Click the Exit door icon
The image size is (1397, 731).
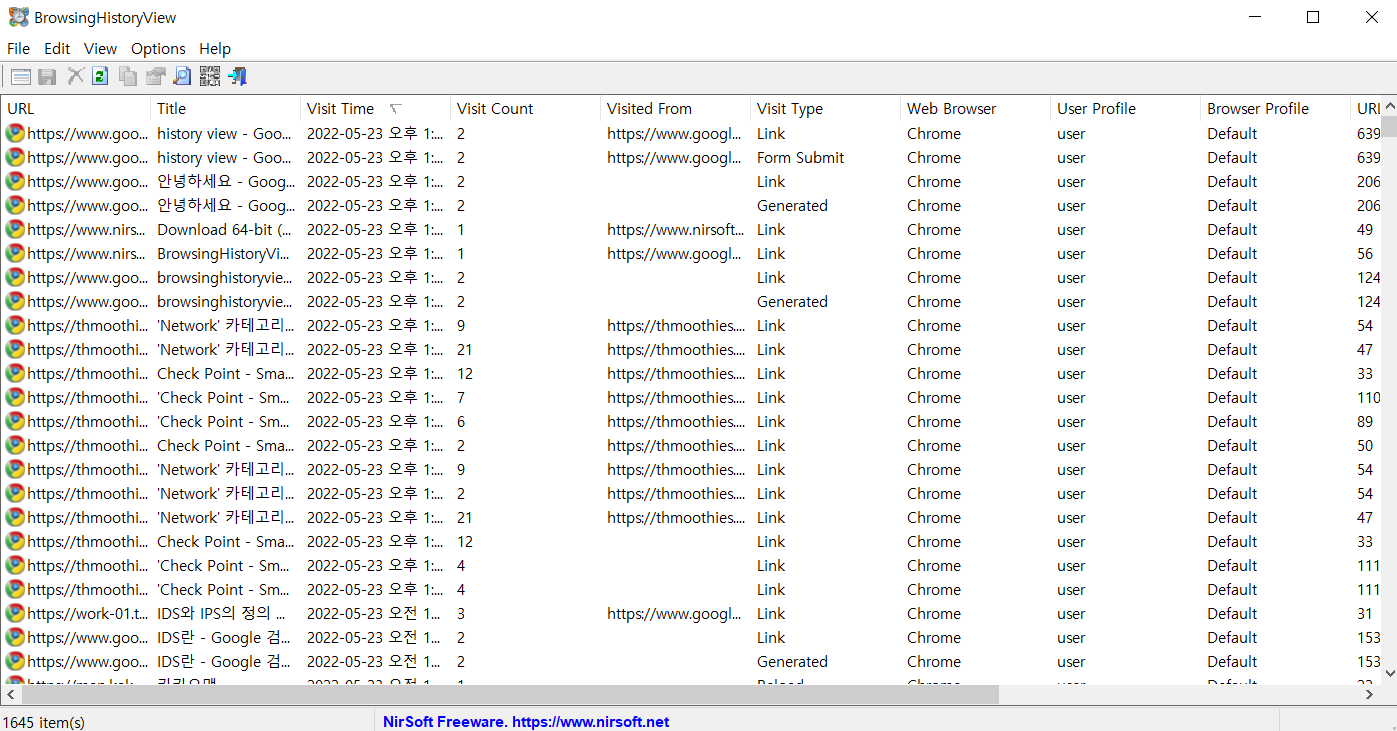[x=237, y=76]
